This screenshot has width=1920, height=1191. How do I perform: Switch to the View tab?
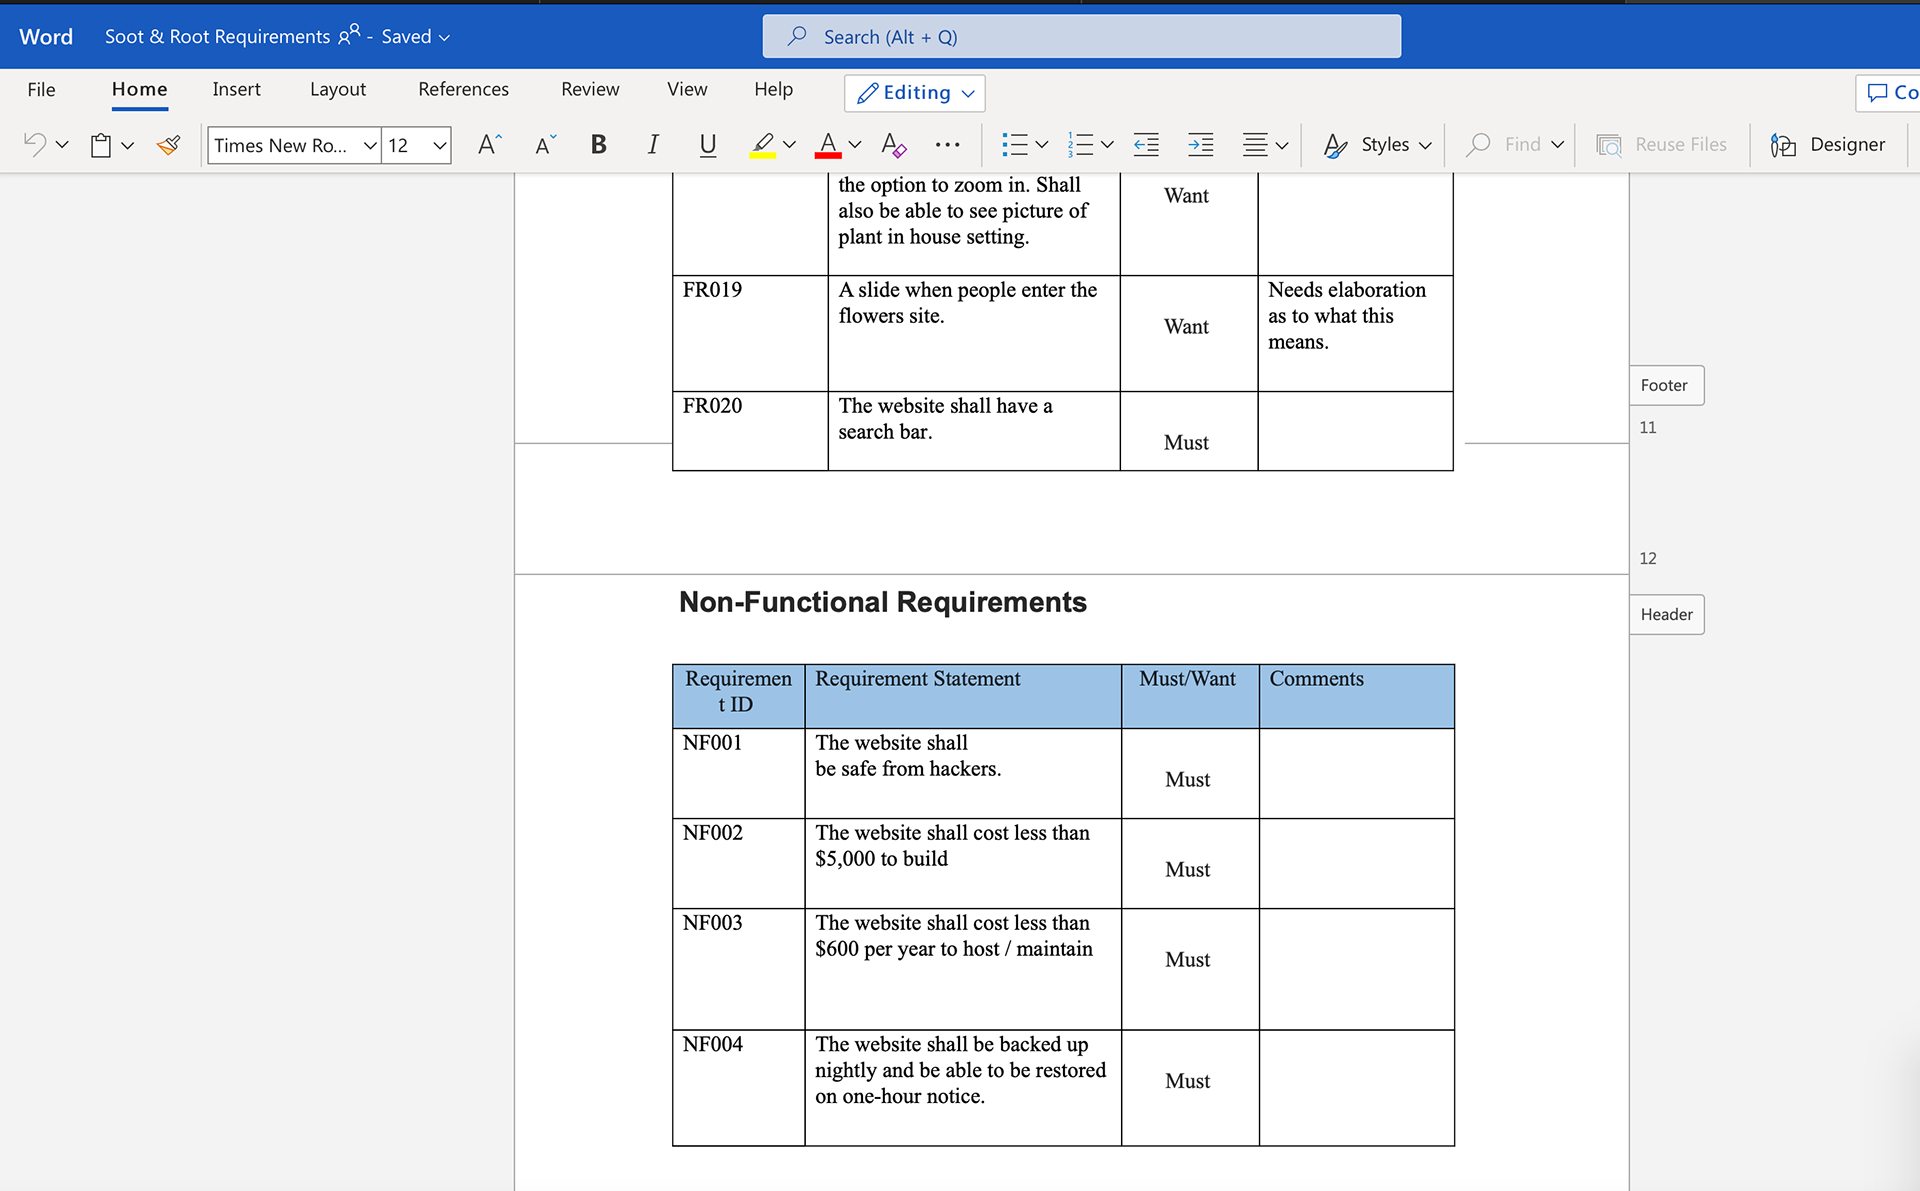coord(687,89)
